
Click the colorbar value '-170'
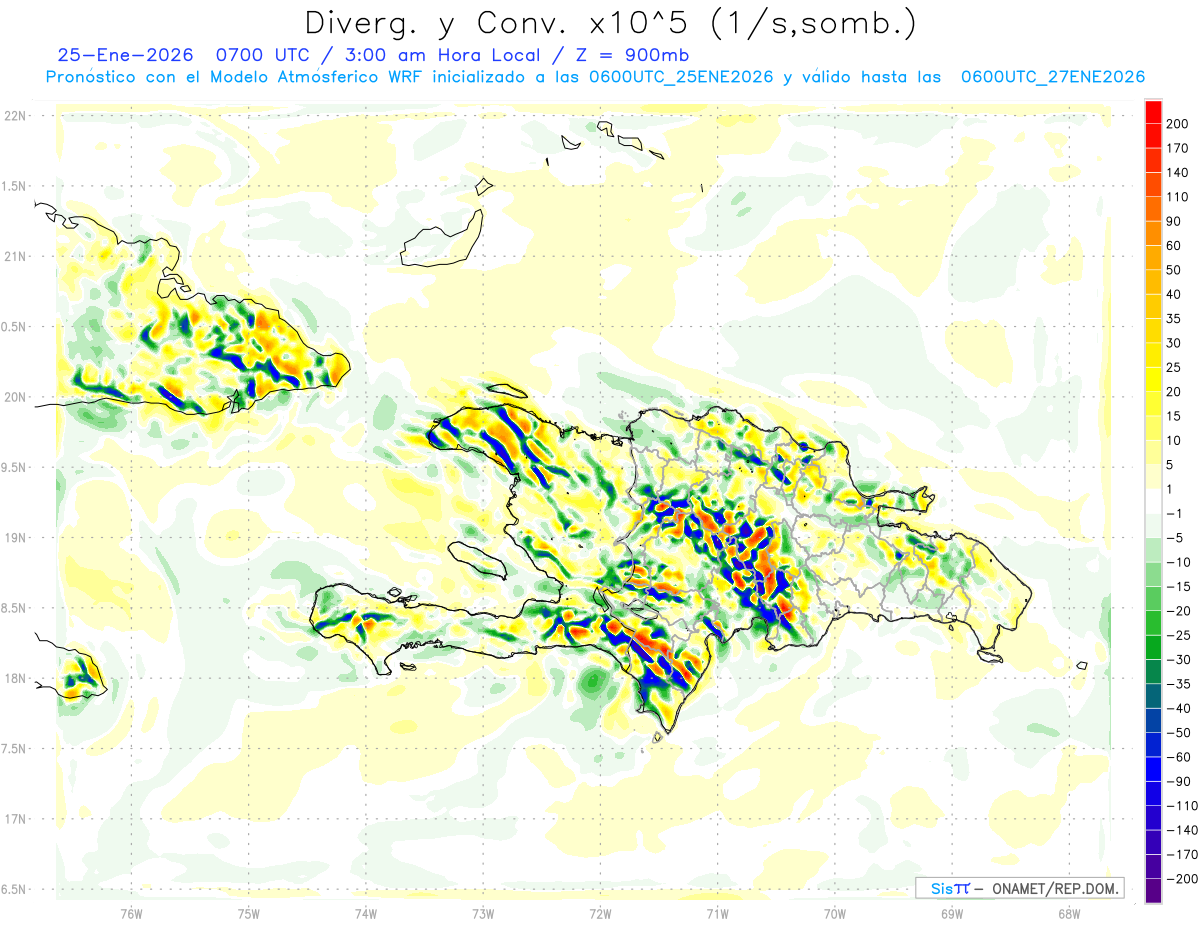tap(1182, 855)
